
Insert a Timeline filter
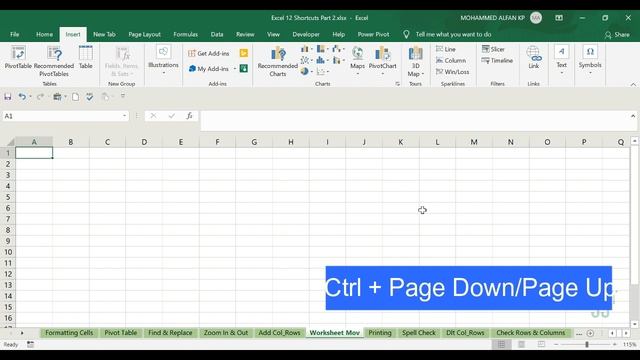pos(497,60)
